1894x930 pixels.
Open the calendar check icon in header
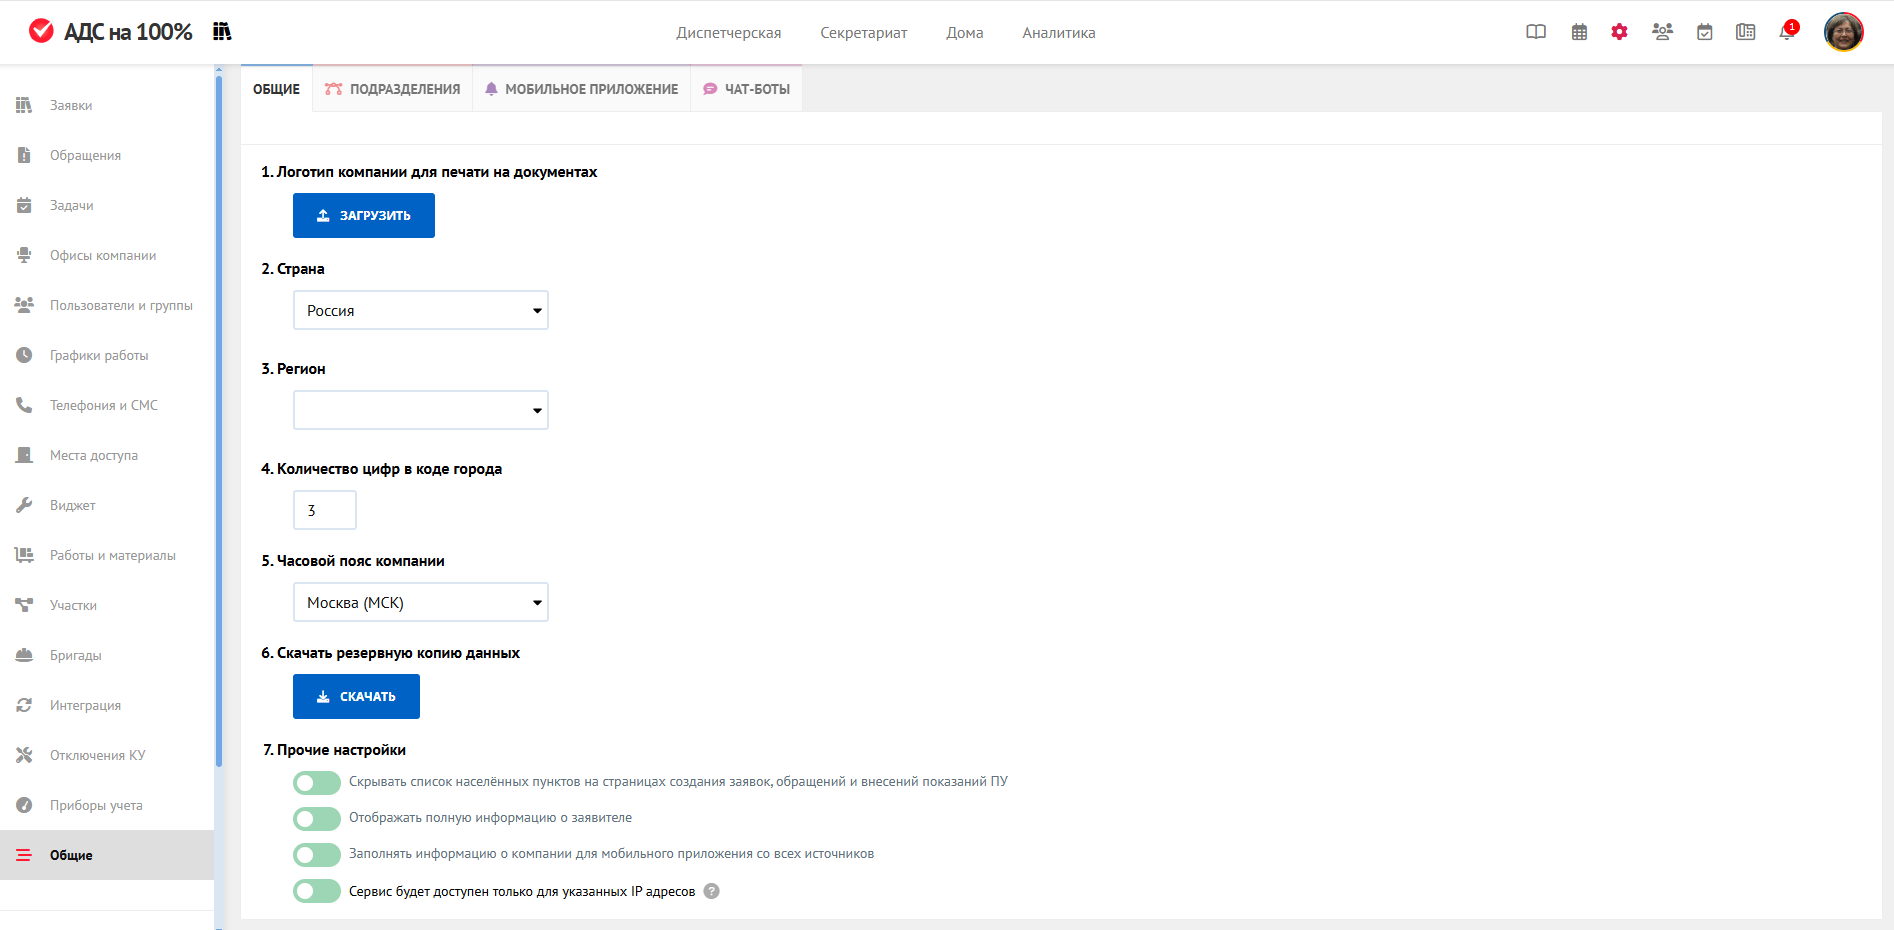coord(1704,32)
